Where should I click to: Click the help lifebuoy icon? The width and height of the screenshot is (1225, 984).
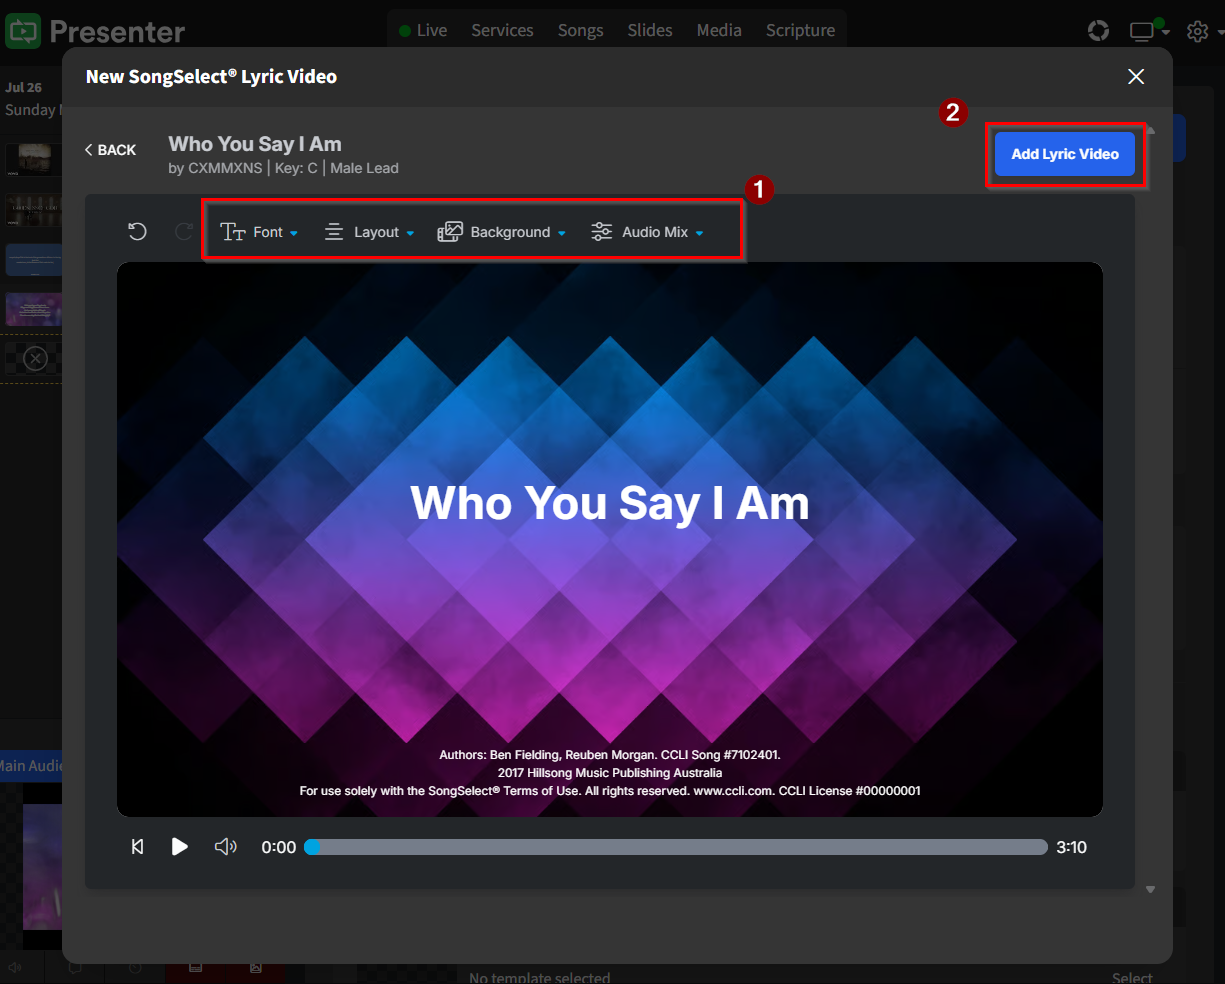pyautogui.click(x=1098, y=31)
